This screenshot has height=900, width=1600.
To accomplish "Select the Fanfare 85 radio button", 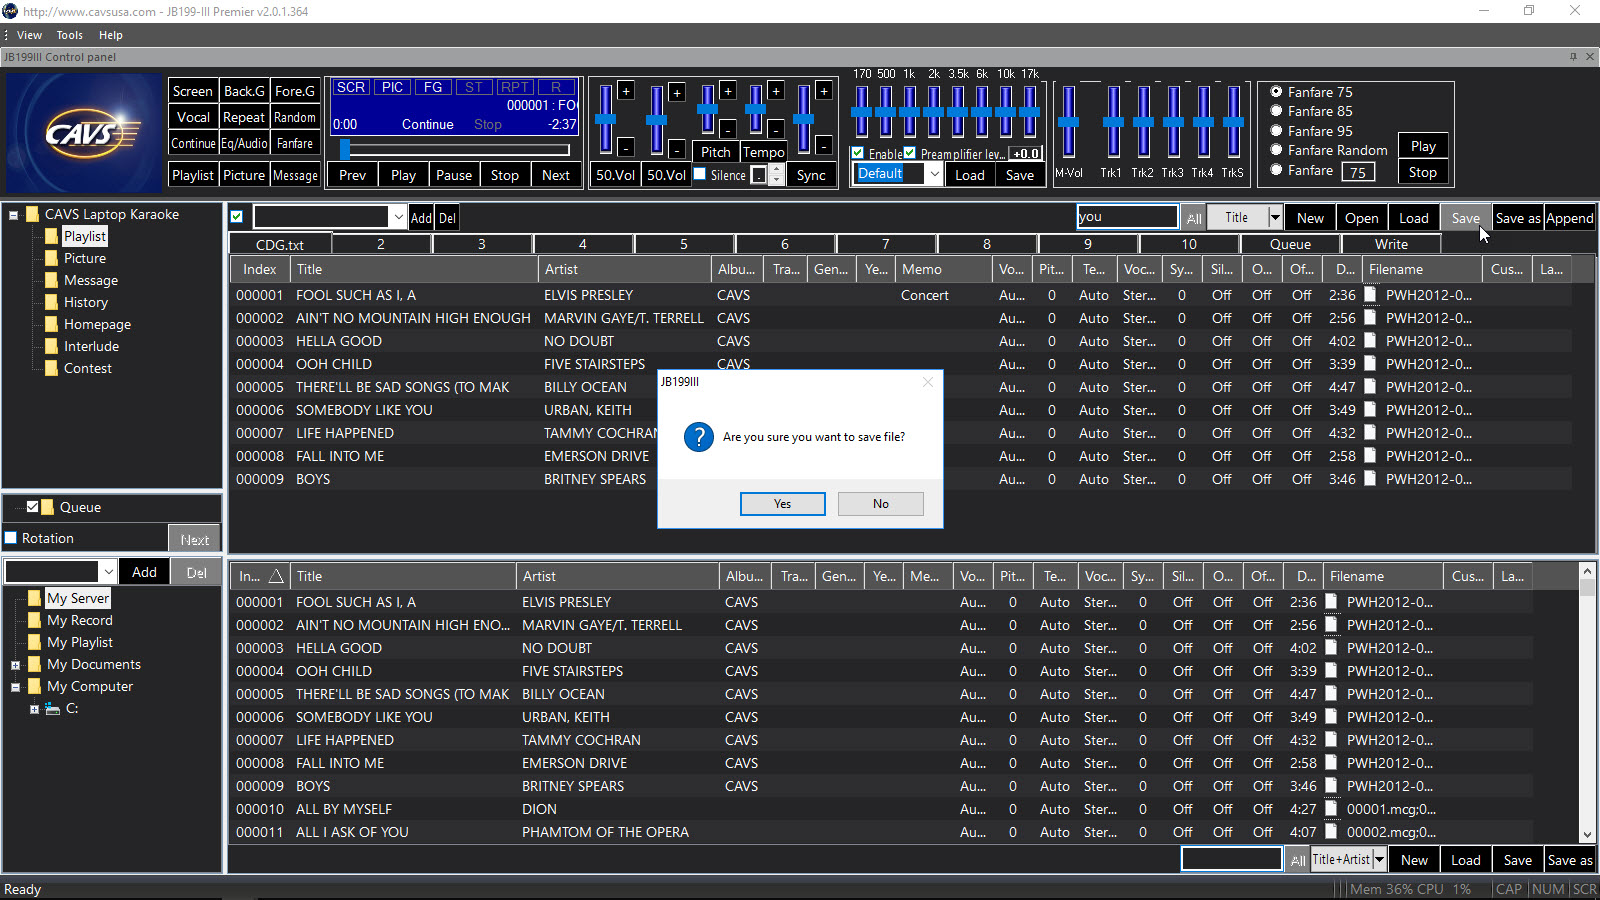I will (1276, 111).
